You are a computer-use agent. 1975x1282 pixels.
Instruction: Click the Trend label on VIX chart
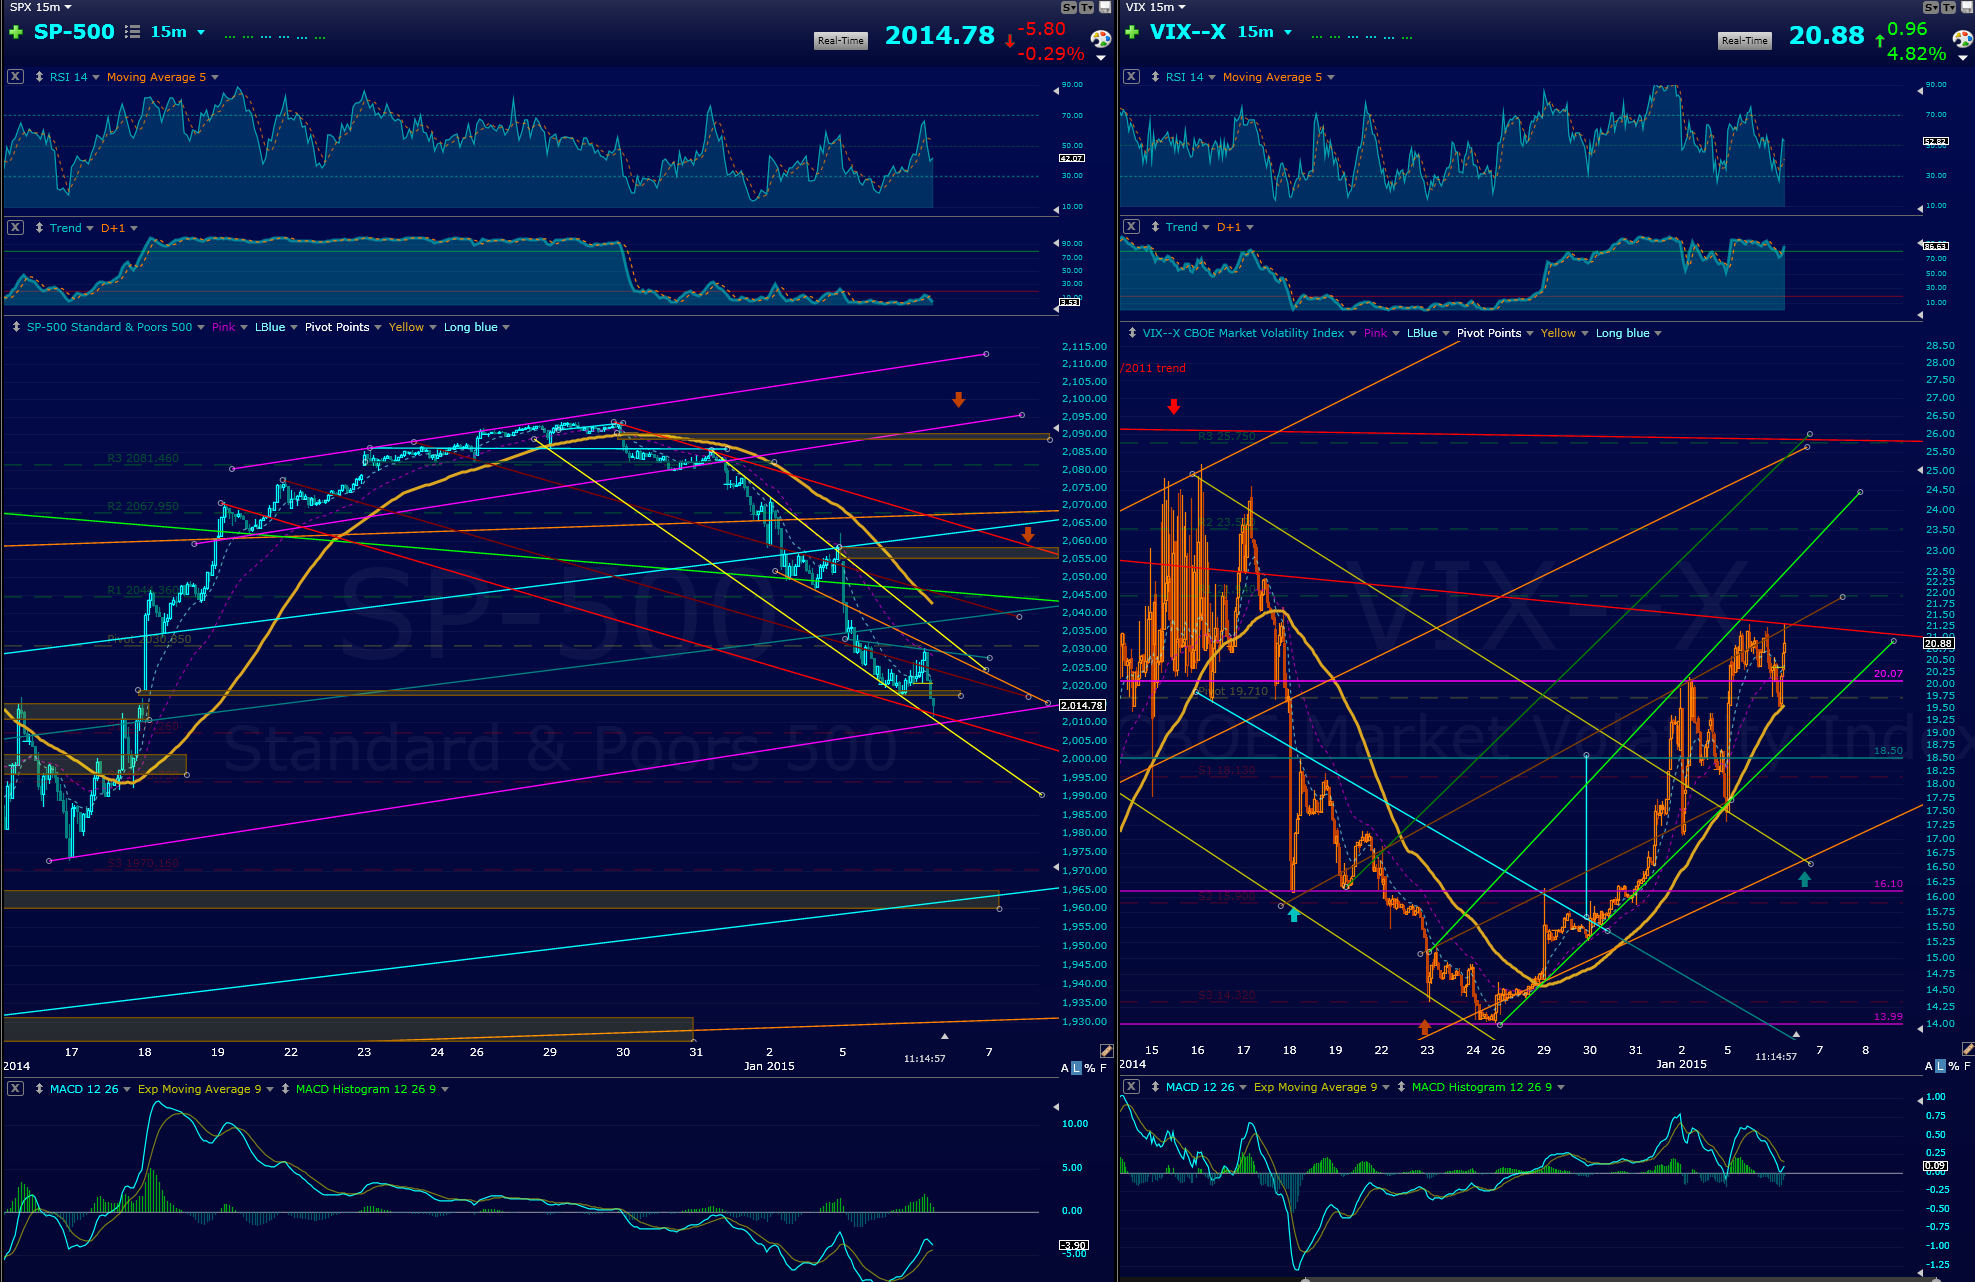pyautogui.click(x=1181, y=226)
